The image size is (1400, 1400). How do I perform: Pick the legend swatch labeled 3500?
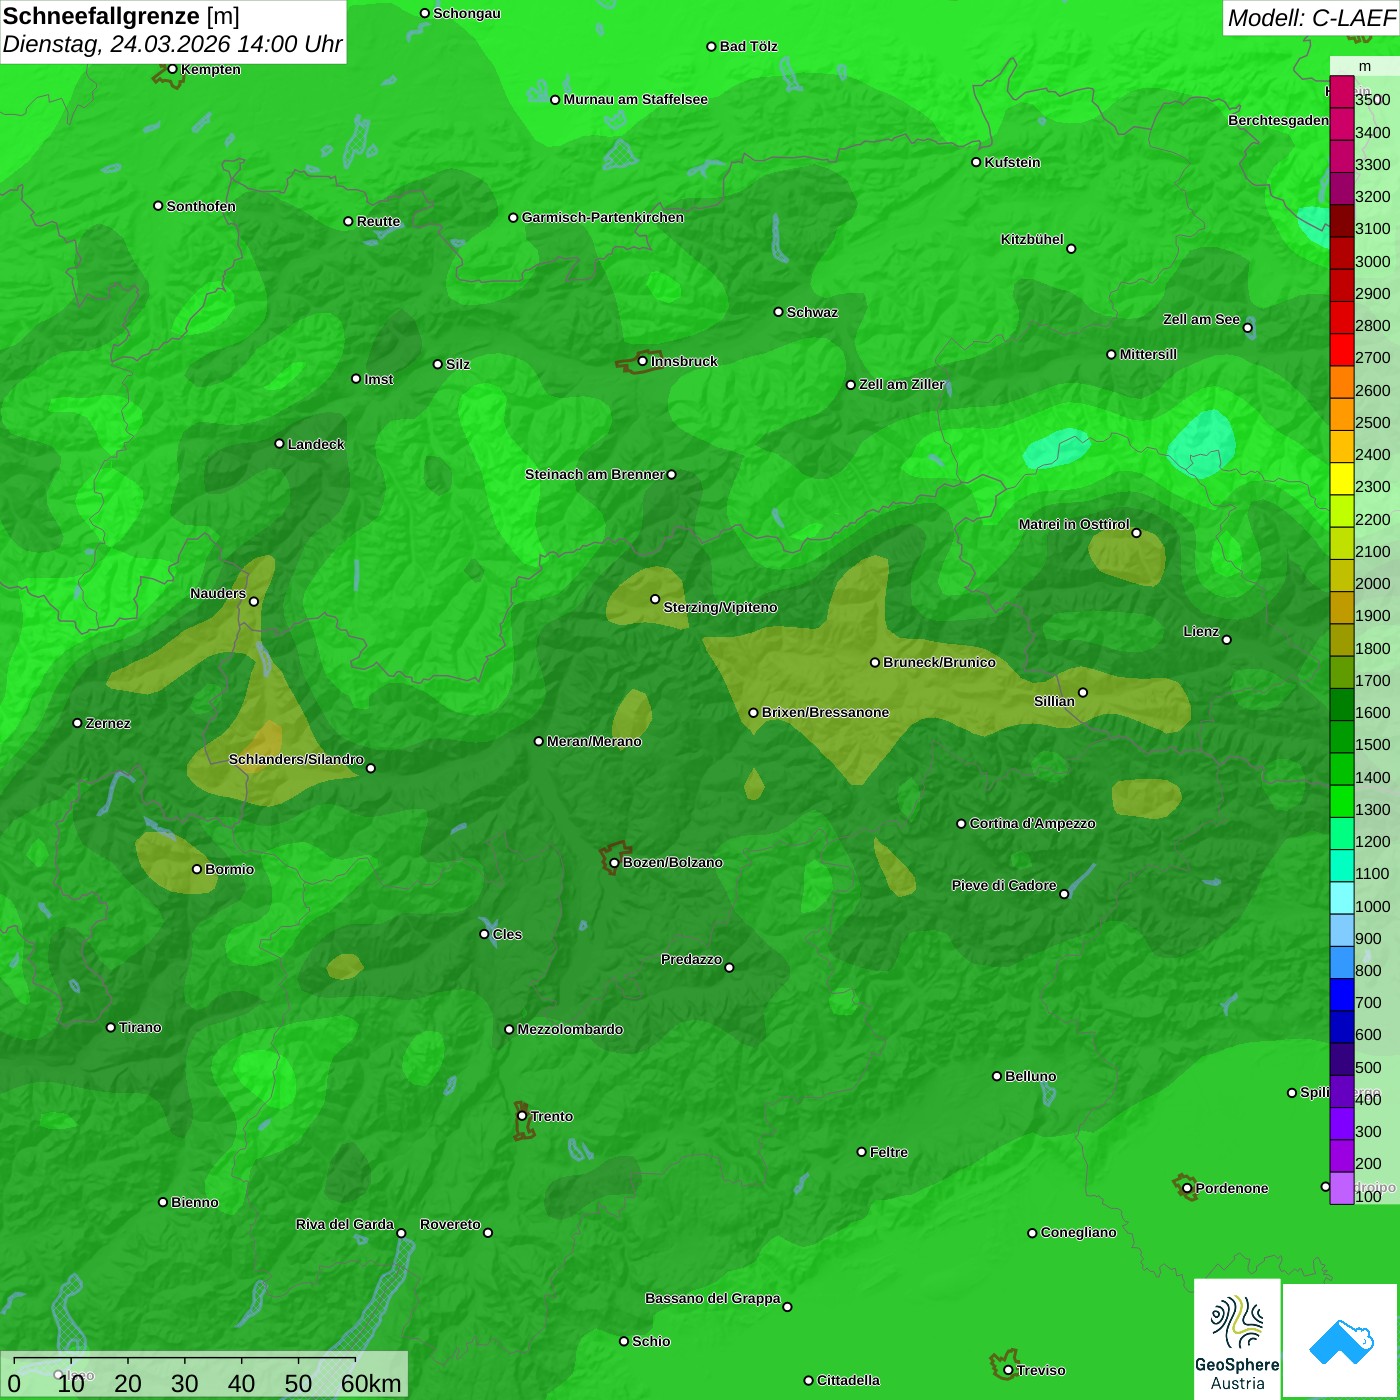coord(1342,92)
